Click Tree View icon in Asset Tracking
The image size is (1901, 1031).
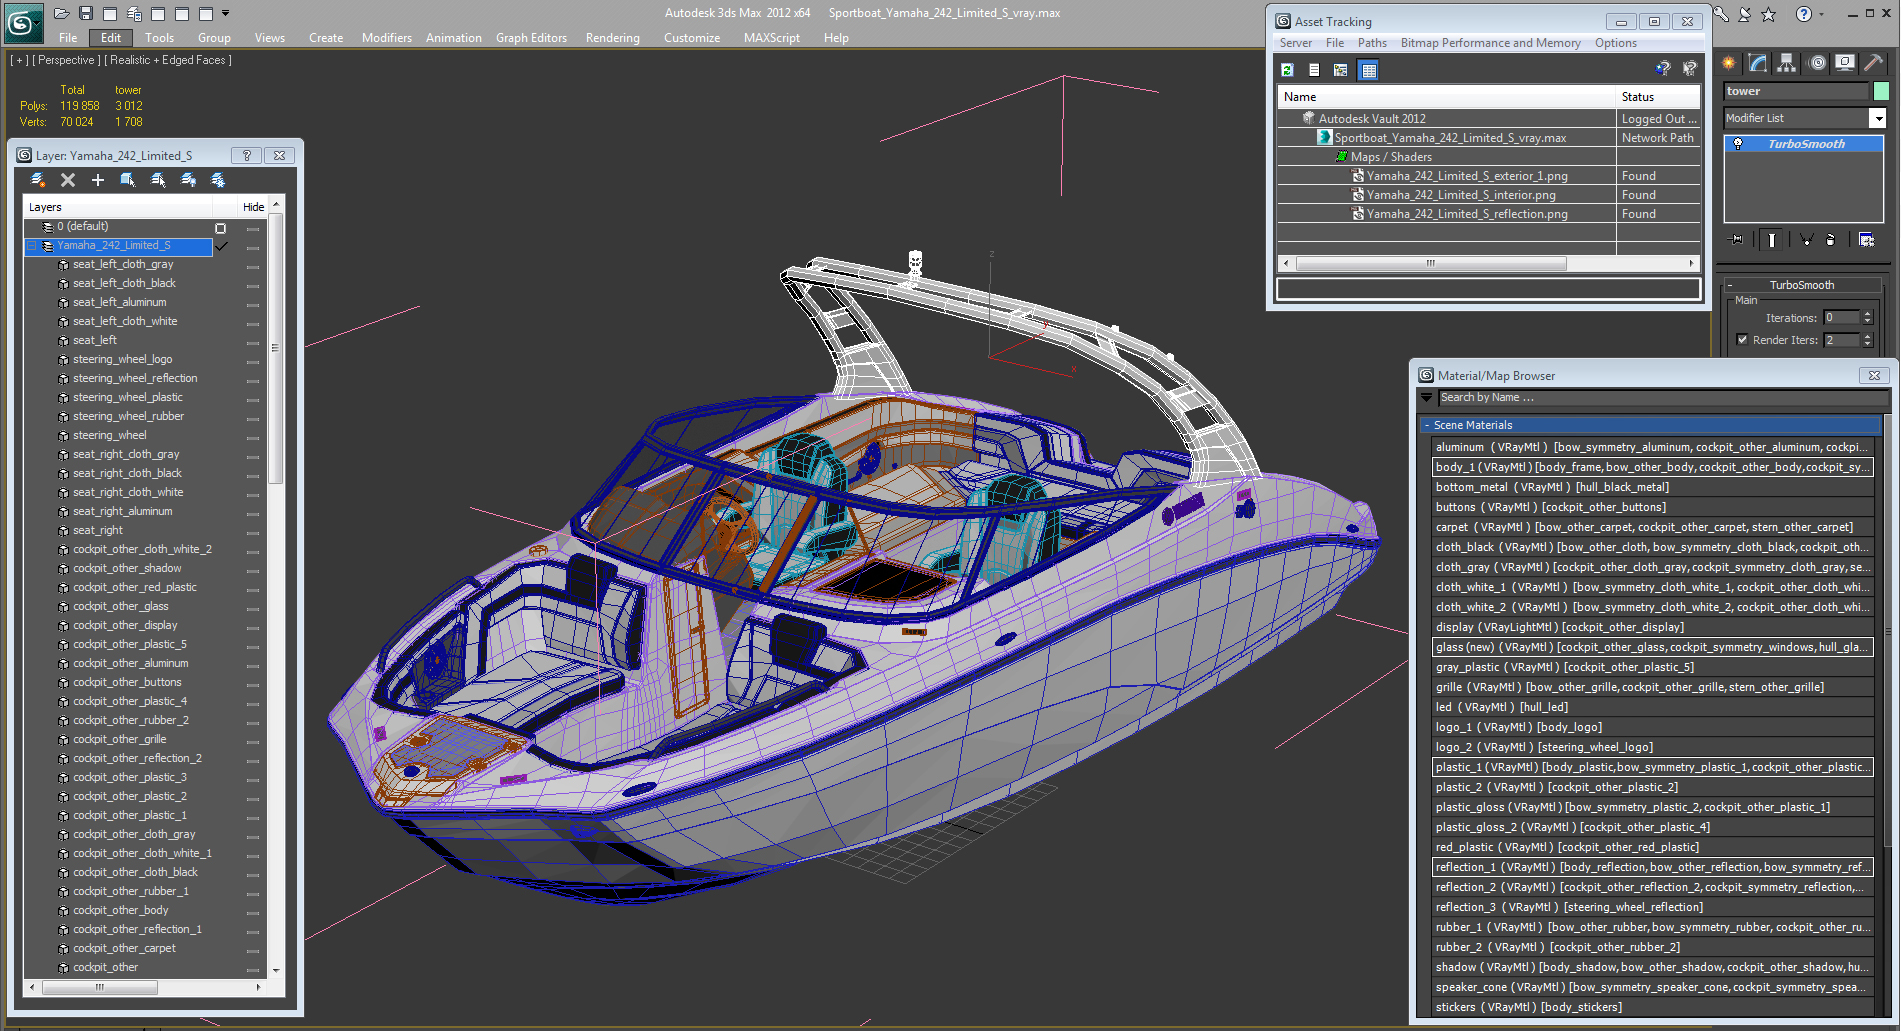1341,70
